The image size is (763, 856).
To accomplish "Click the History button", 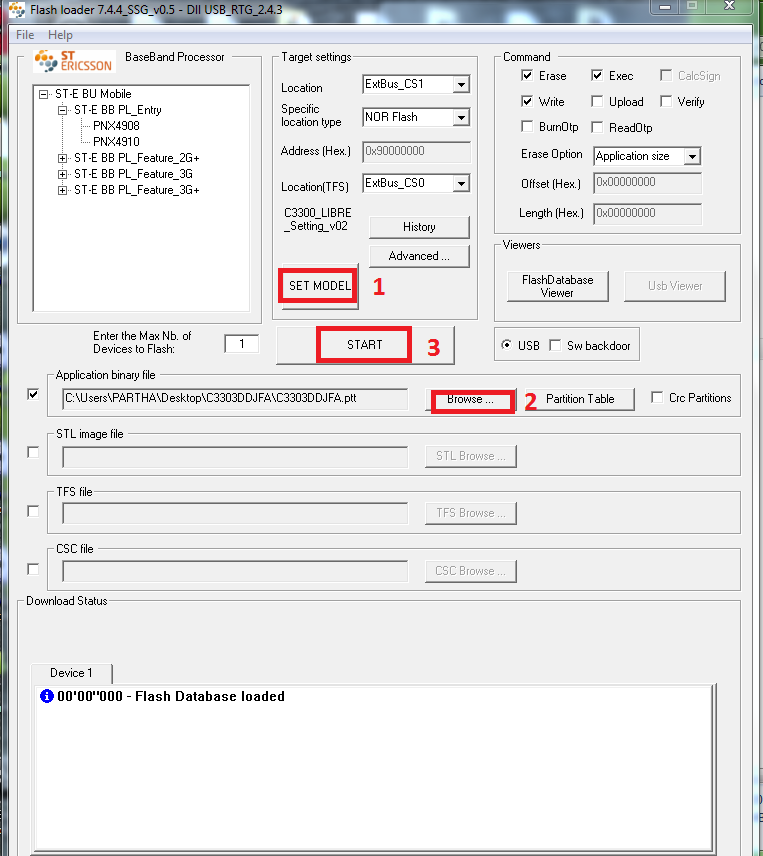I will pos(419,227).
